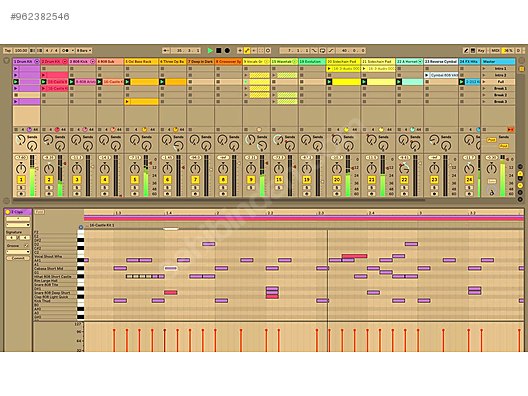Toggle the Follow playback arrow button
The width and height of the screenshot is (528, 396).
(166, 51)
